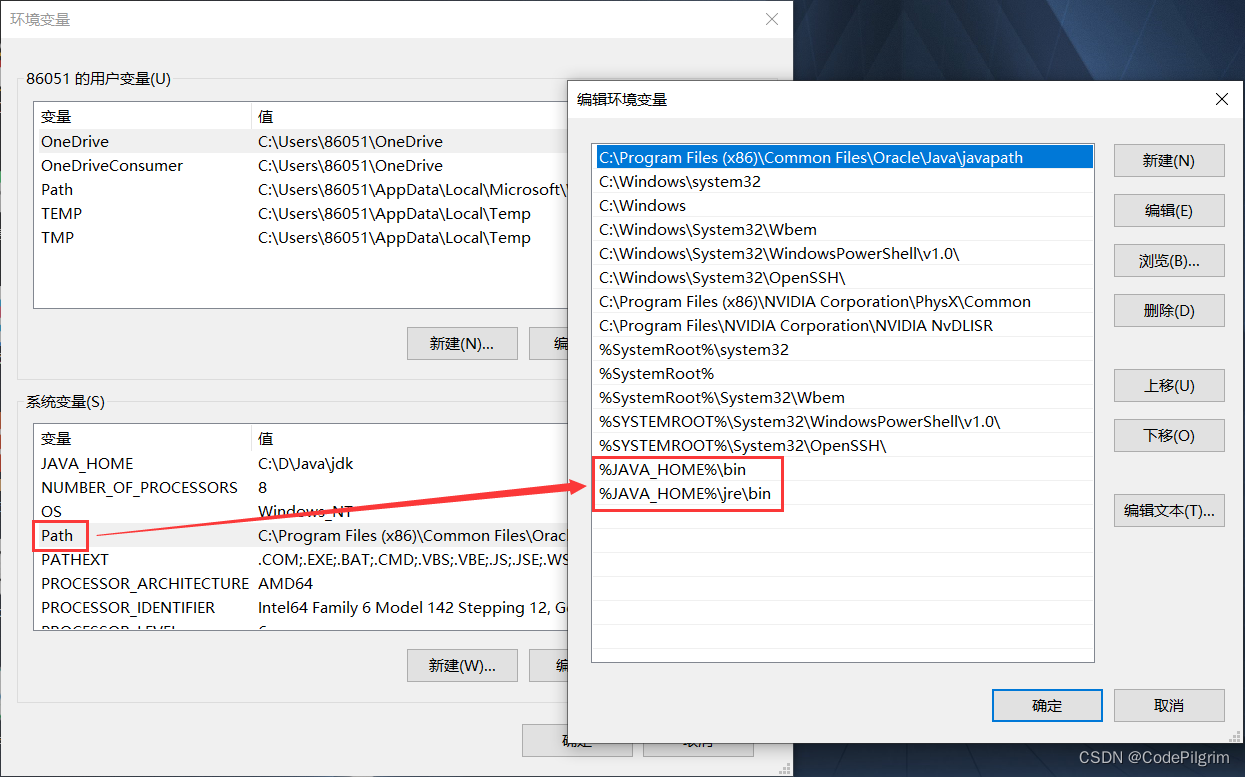
Task: Select the OneDrive user variable row
Action: (150, 141)
